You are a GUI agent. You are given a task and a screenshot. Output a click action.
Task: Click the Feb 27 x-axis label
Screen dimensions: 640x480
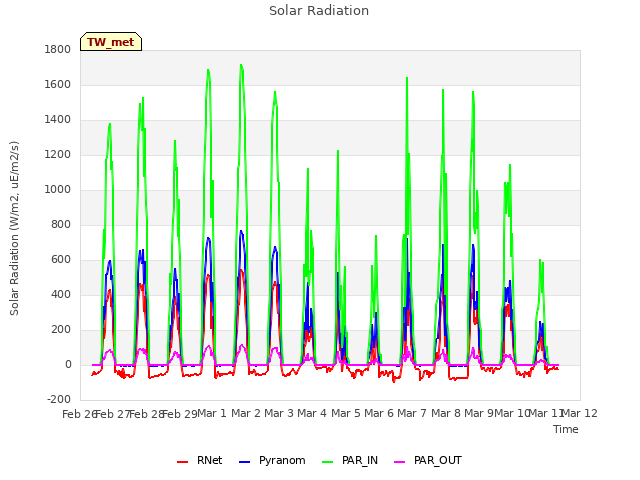[x=112, y=414]
